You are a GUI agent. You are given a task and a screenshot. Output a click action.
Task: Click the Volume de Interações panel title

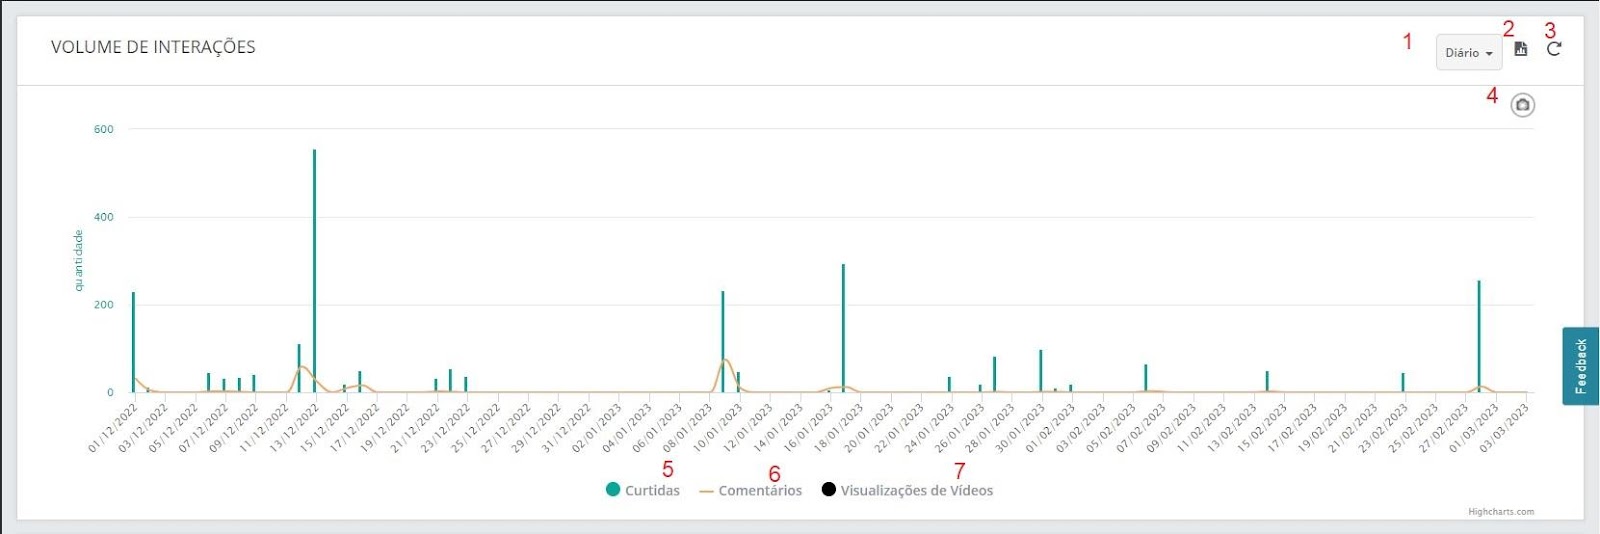153,47
